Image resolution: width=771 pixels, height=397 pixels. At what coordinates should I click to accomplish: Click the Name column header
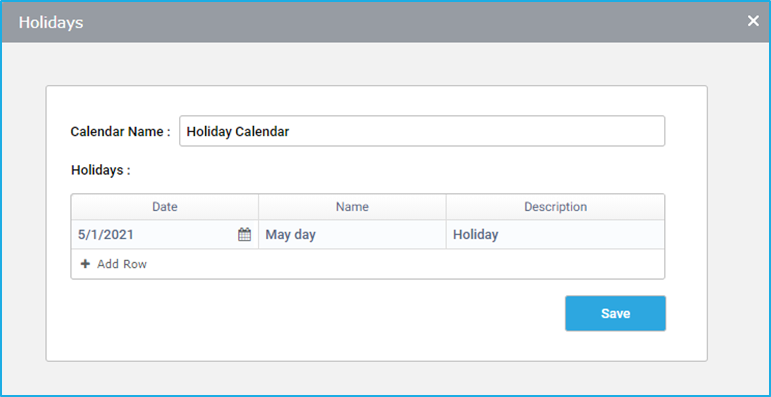point(352,207)
